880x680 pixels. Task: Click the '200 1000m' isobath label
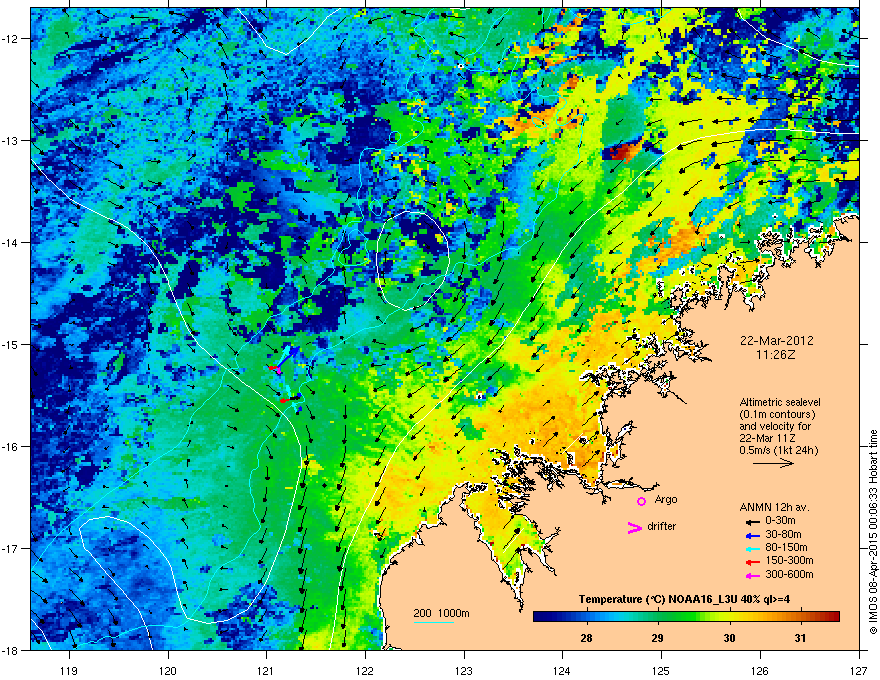441,613
